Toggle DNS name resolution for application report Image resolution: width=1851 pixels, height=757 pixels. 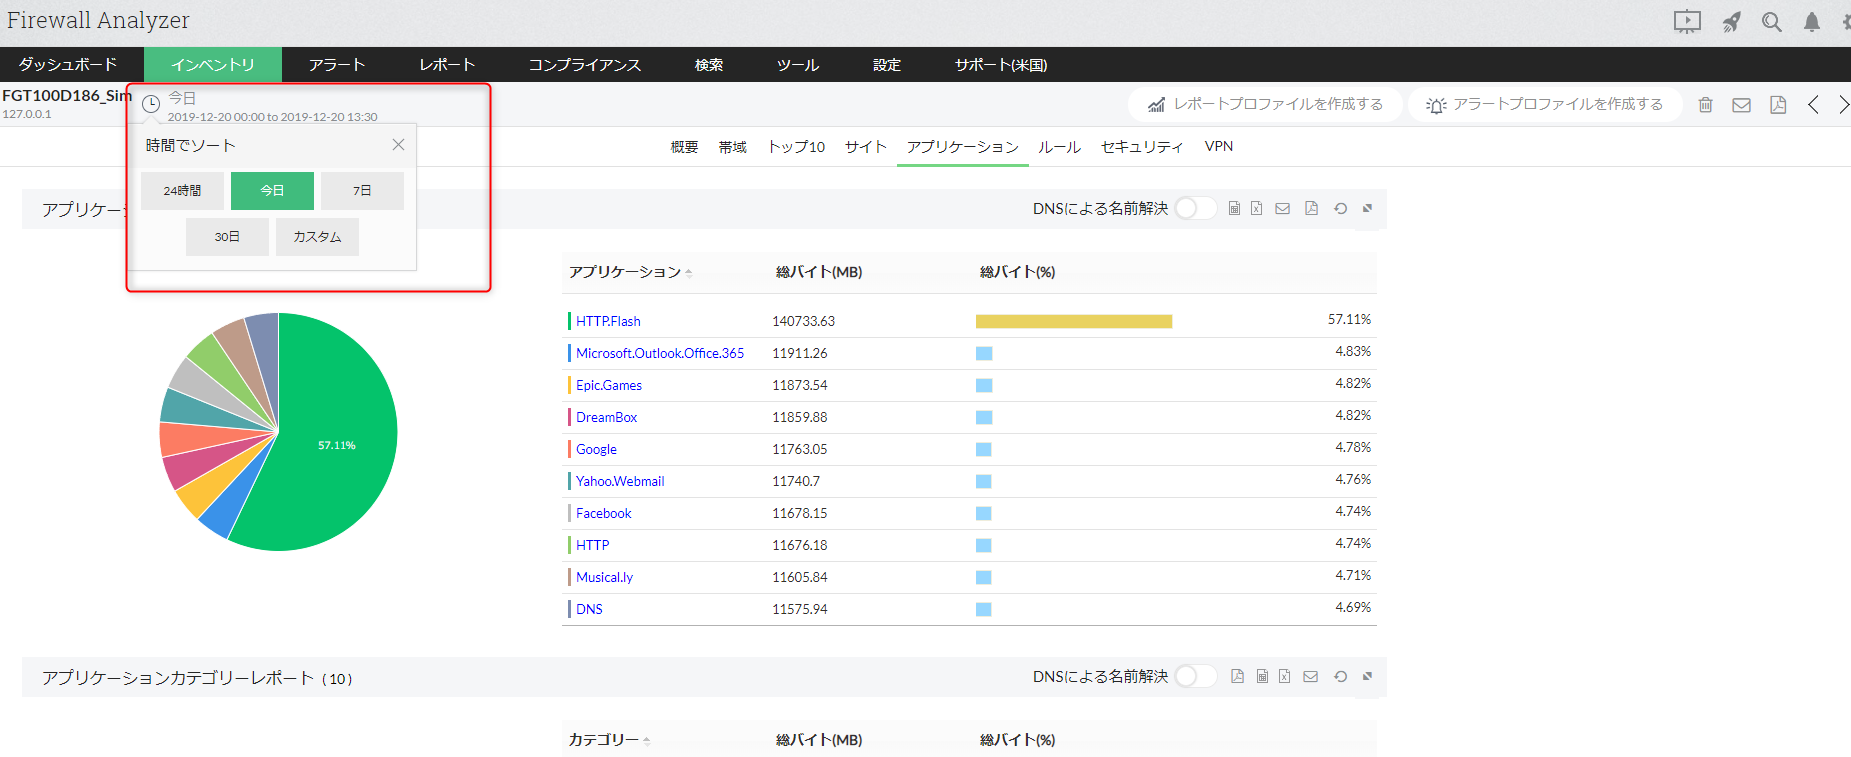(1194, 208)
